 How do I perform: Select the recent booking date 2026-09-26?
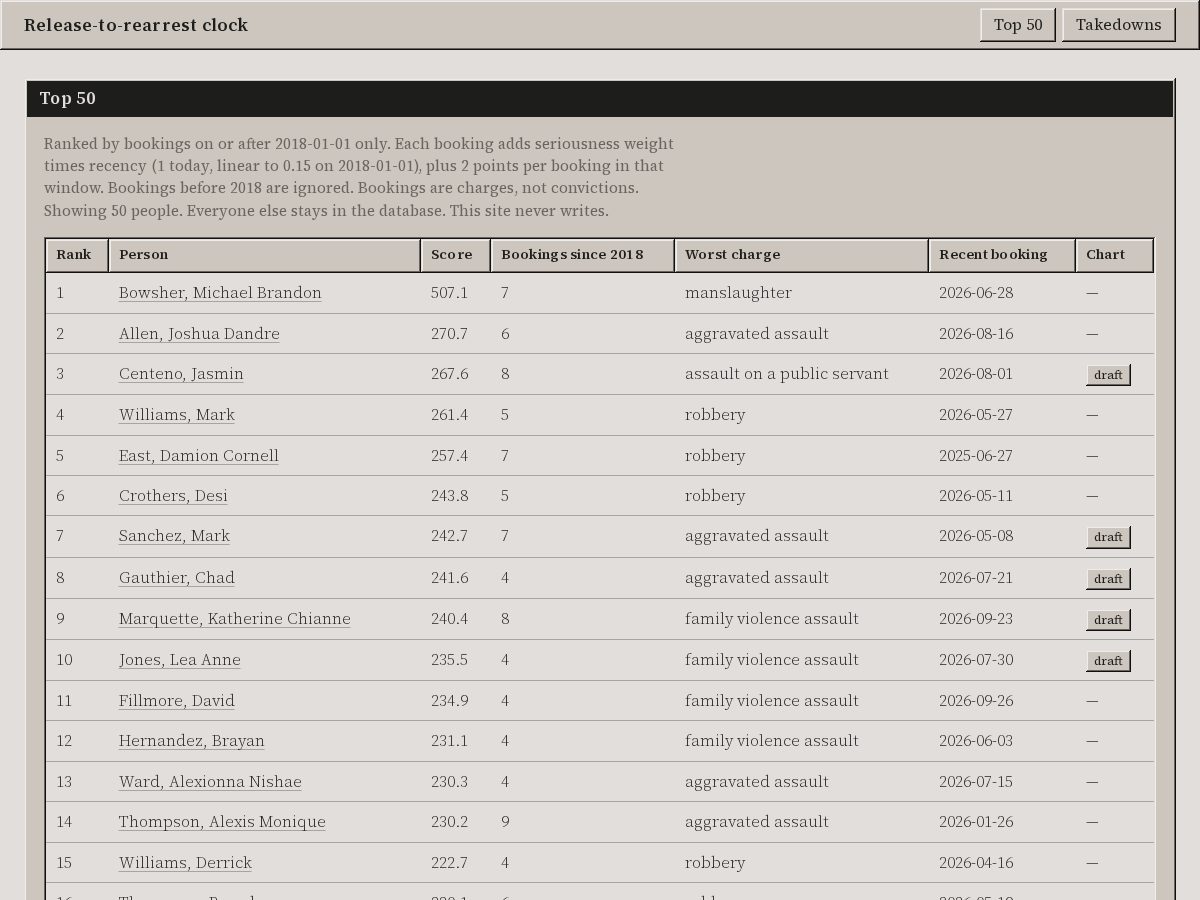[976, 701]
